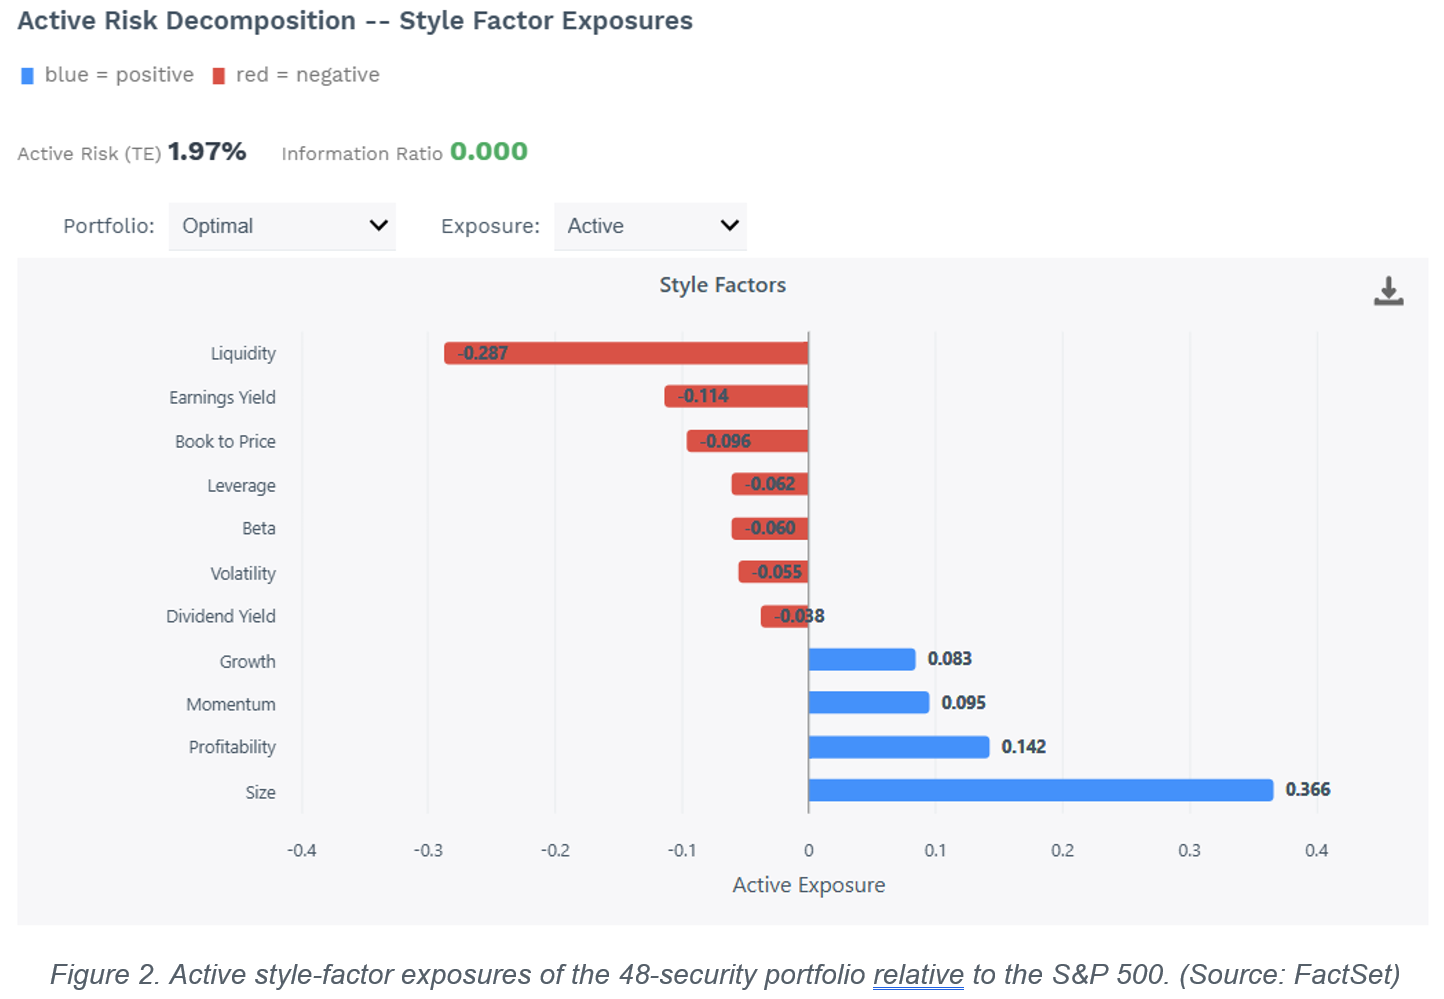Click the 0.083 value label
This screenshot has width=1444, height=999.
tap(950, 659)
